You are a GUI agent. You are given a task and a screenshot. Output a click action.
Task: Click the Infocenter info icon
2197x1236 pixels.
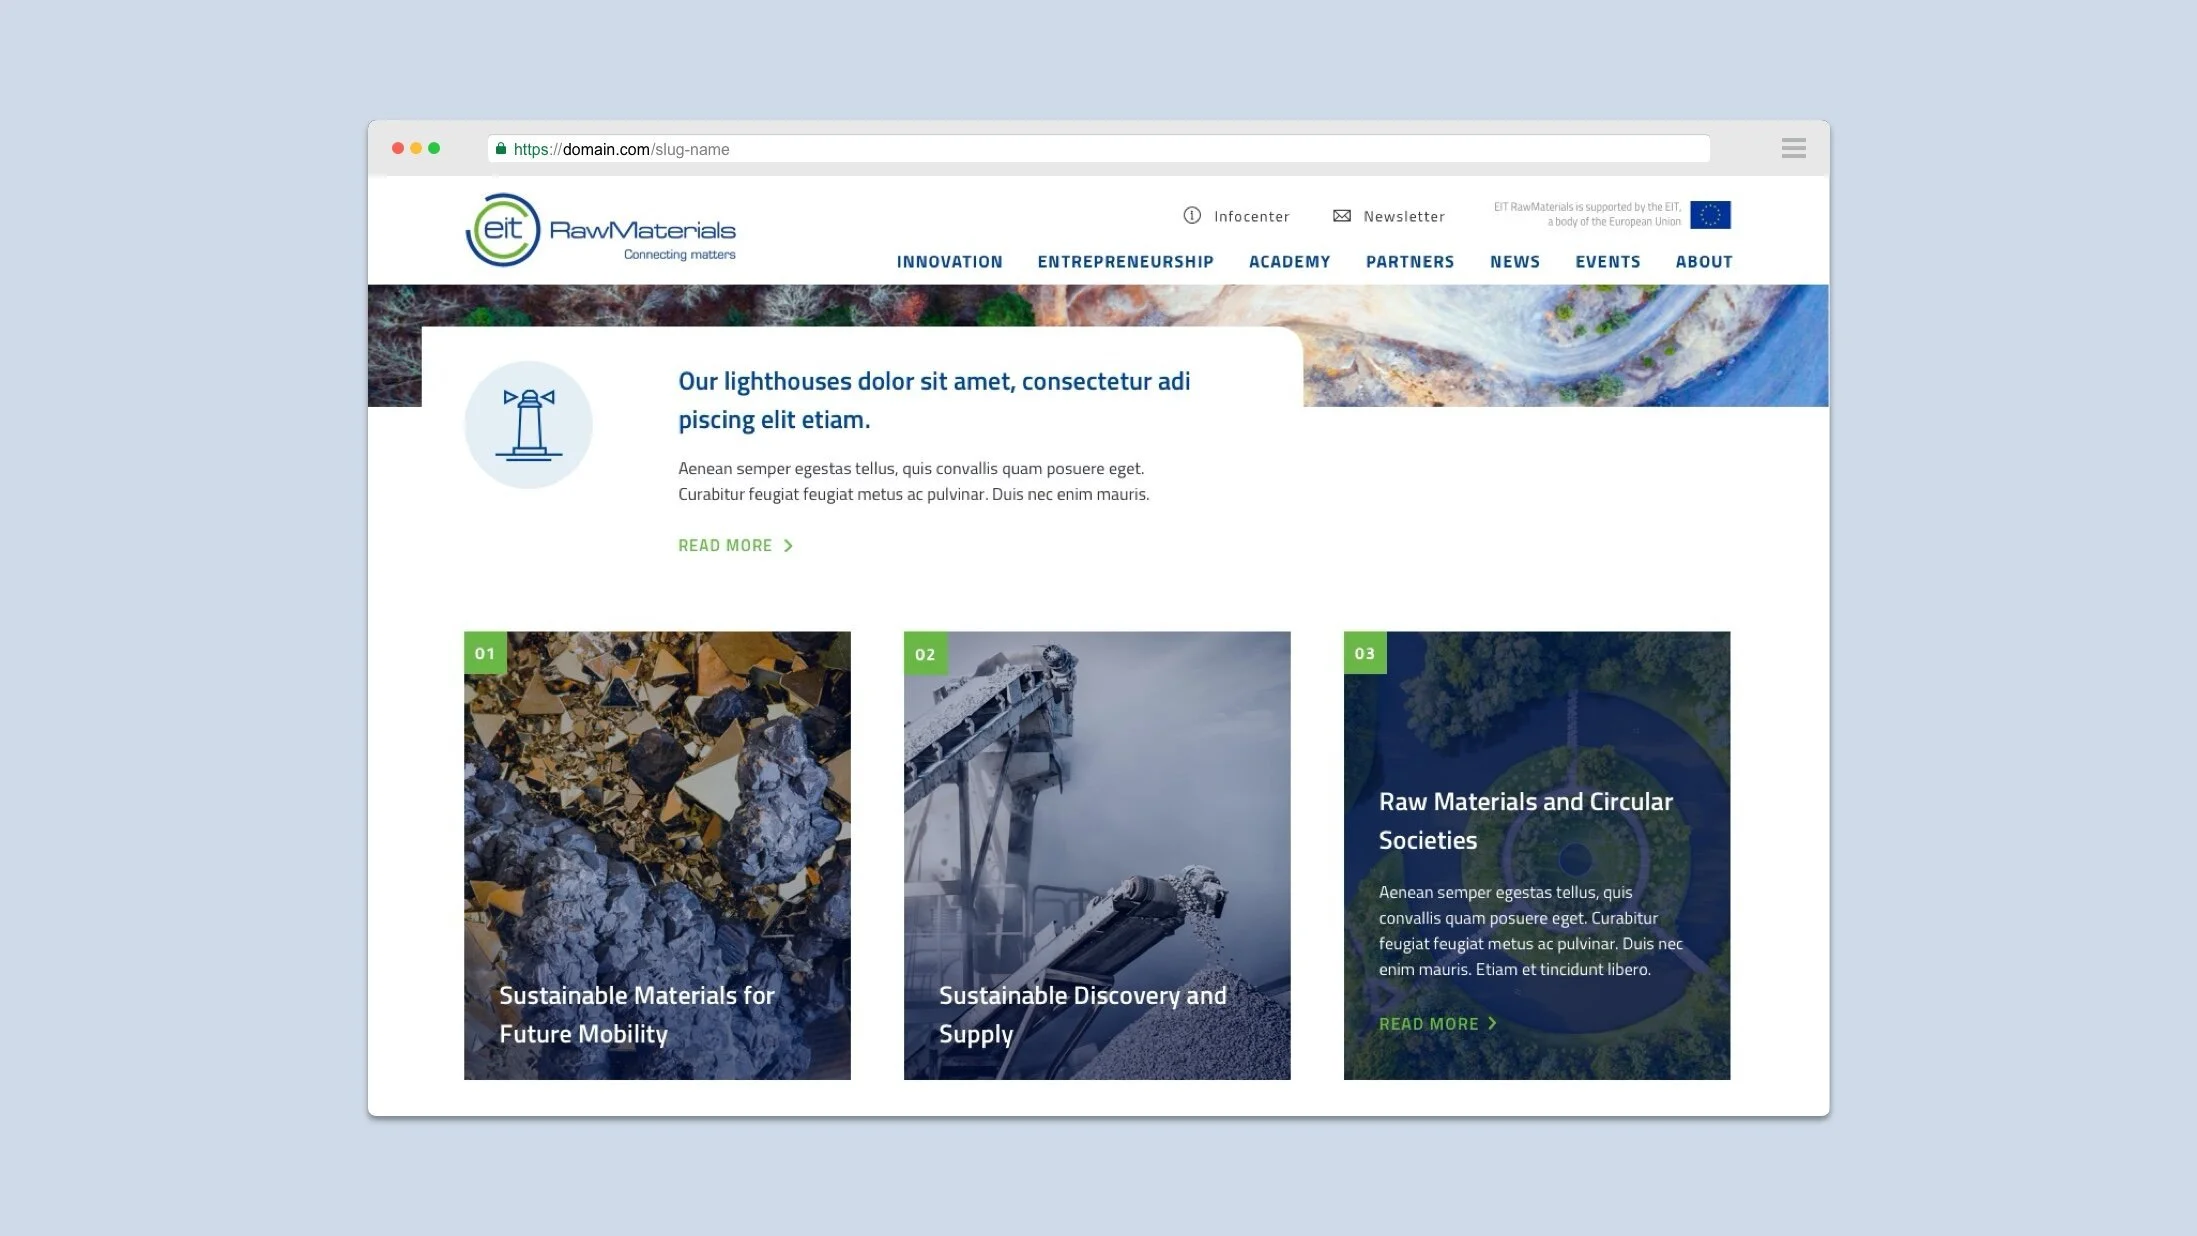(1191, 216)
